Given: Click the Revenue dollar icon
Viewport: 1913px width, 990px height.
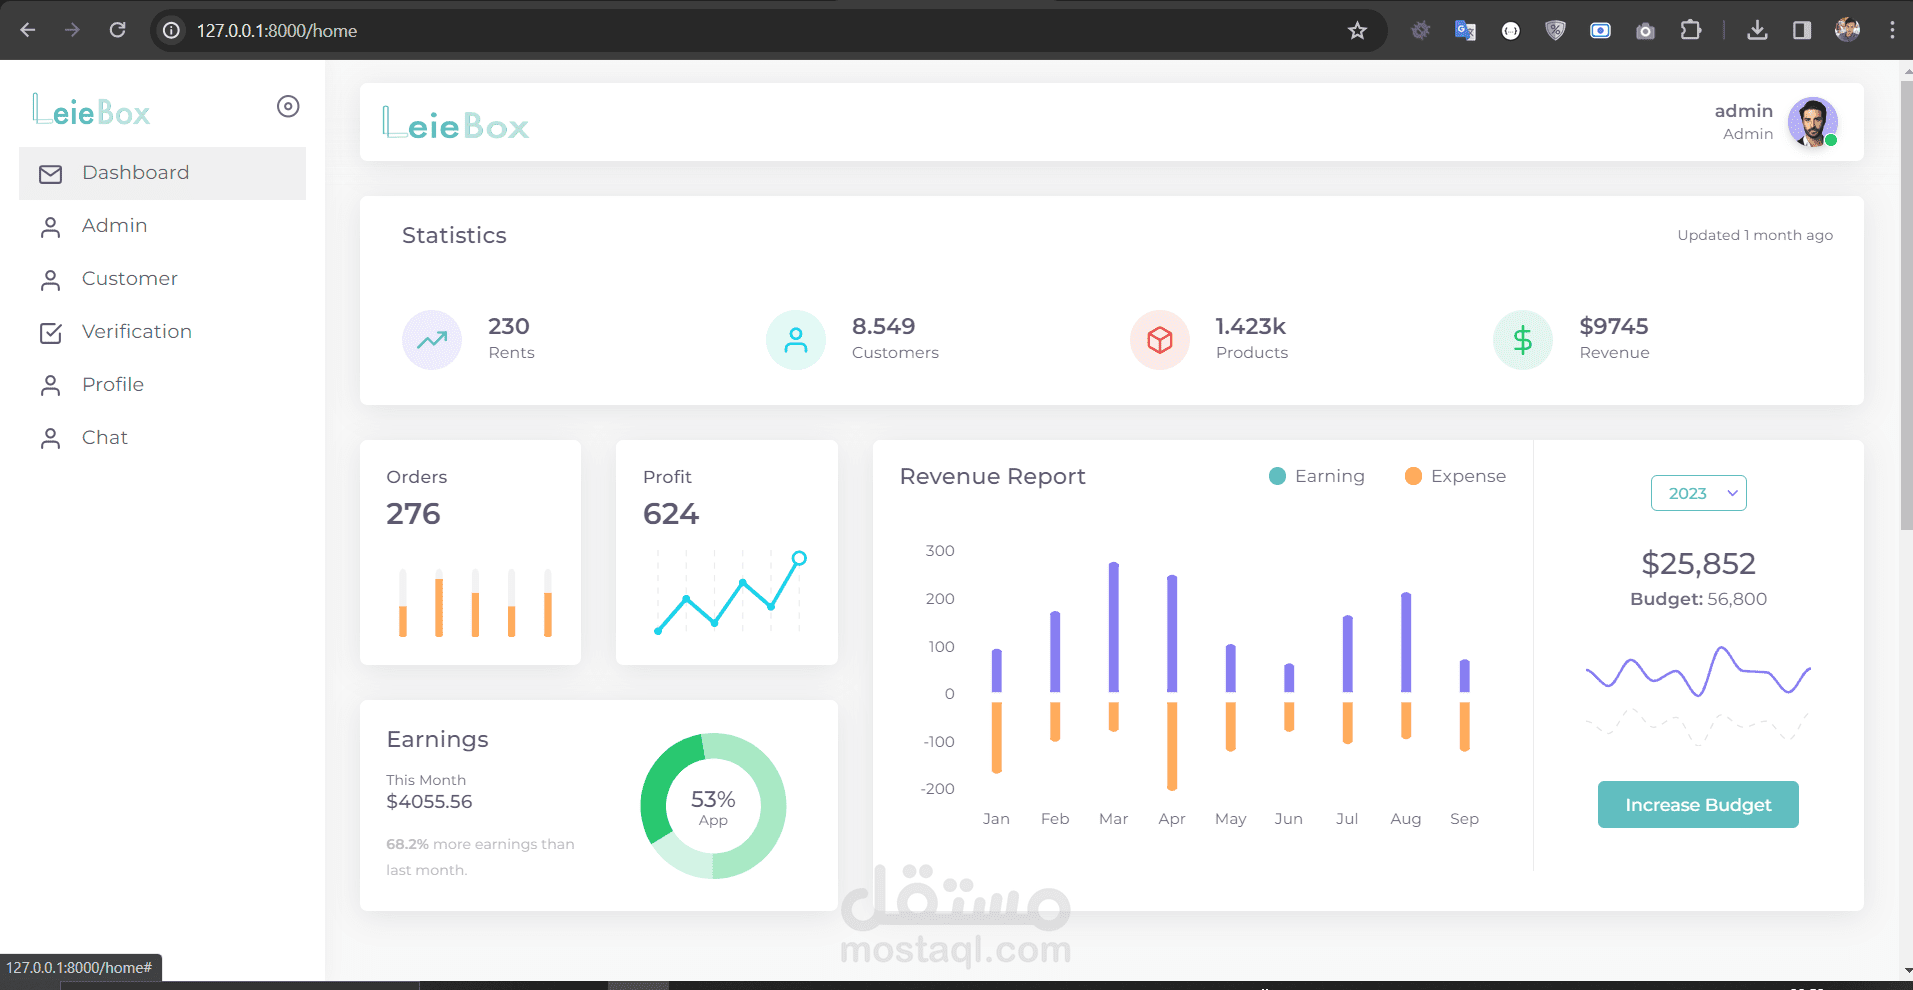Looking at the screenshot, I should [x=1523, y=340].
